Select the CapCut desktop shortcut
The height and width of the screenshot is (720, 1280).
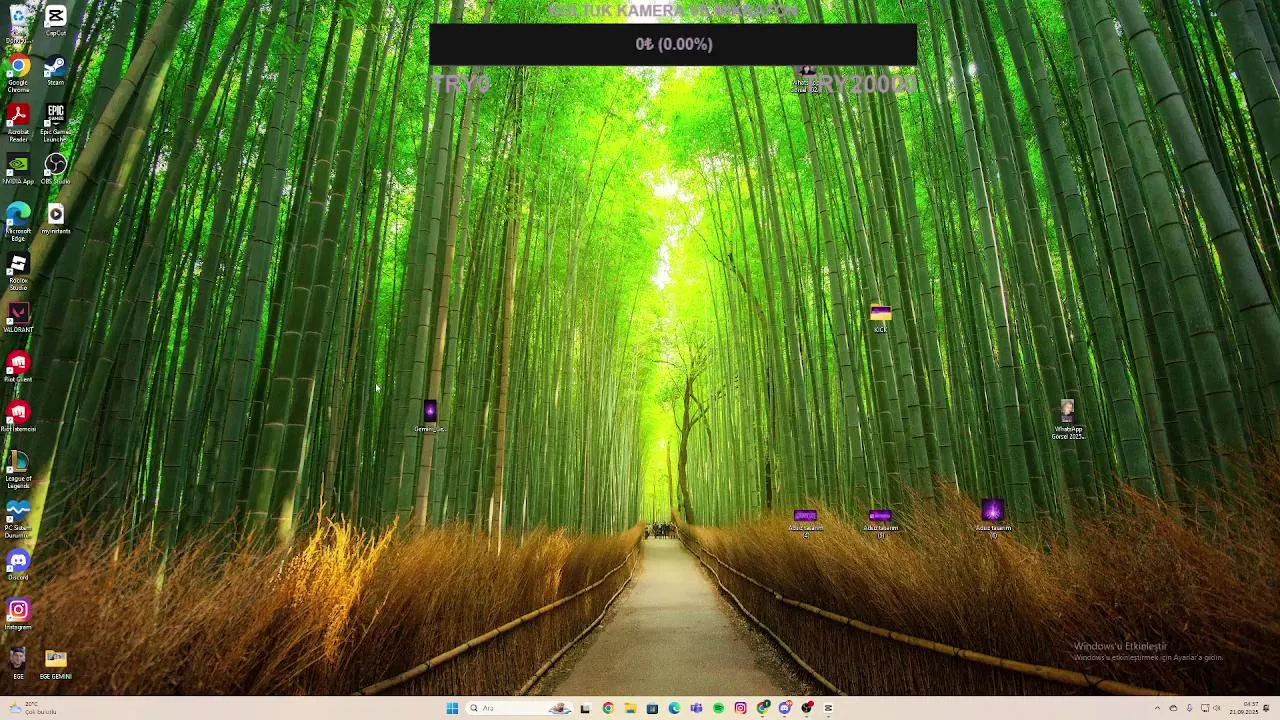(56, 20)
